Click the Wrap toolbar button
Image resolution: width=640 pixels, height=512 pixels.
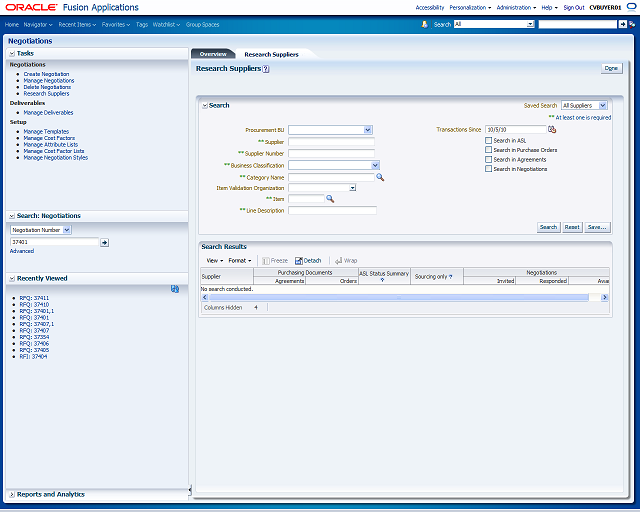tap(346, 260)
